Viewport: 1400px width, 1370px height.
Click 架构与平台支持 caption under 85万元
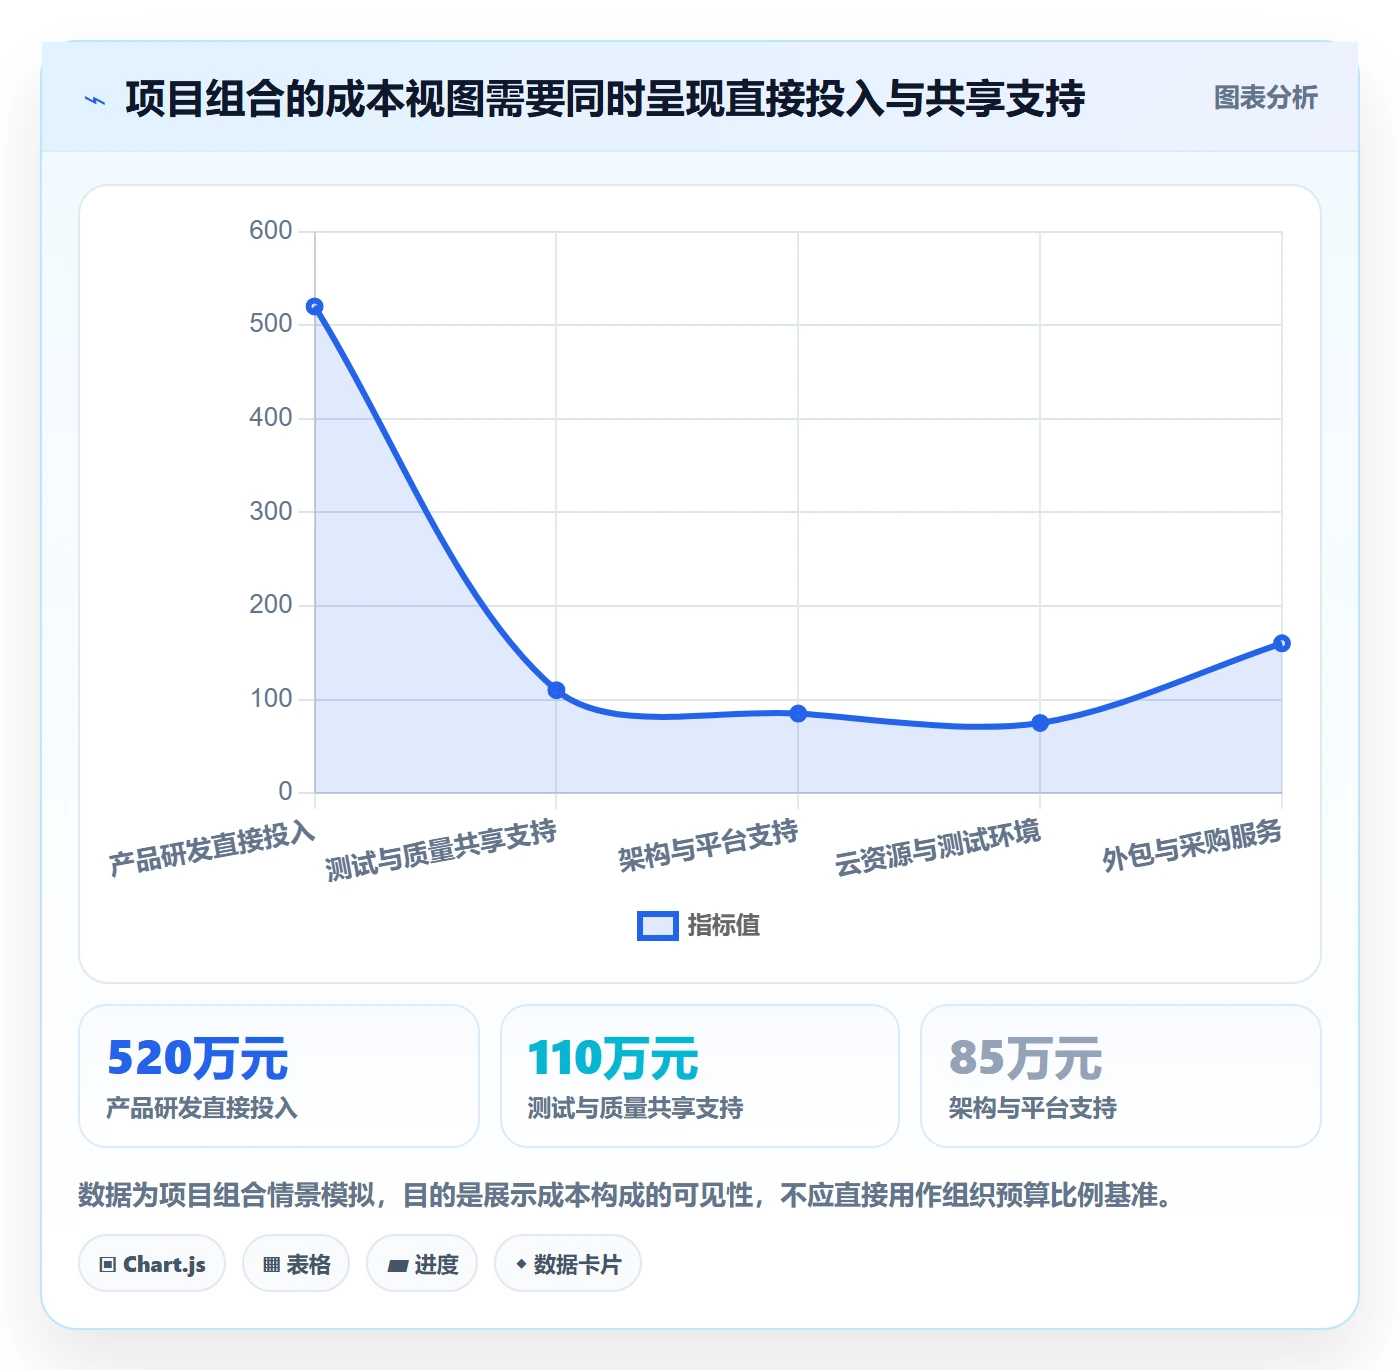1033,1108
